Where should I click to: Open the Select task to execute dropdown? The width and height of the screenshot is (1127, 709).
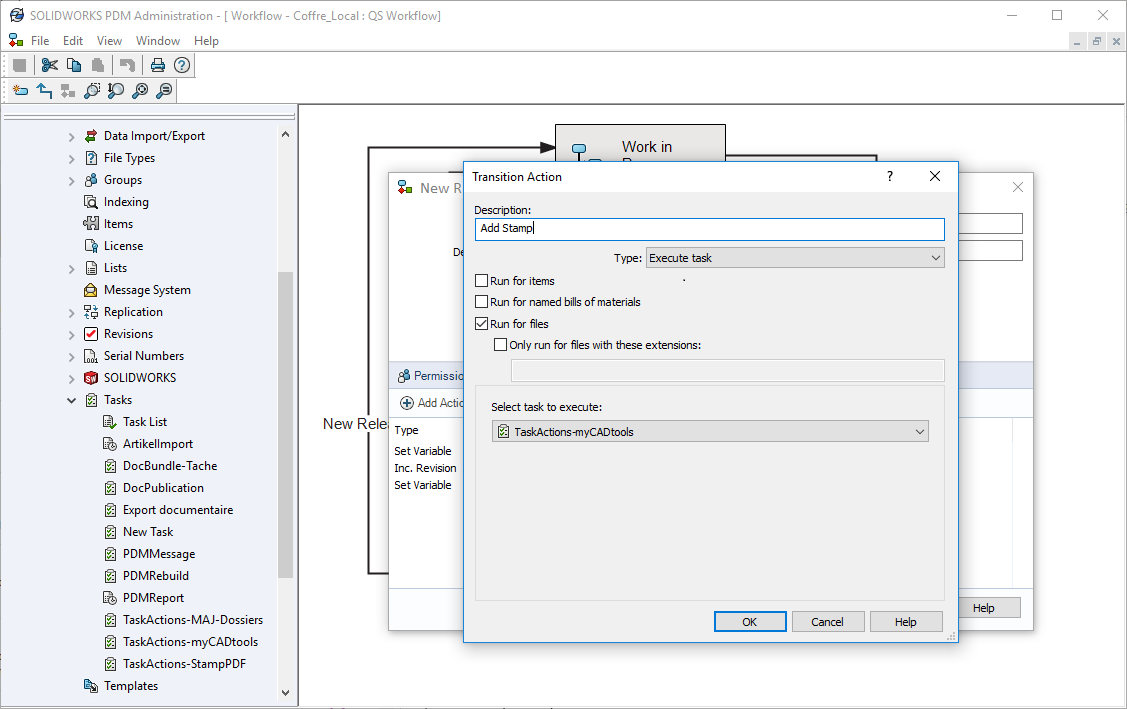[710, 432]
